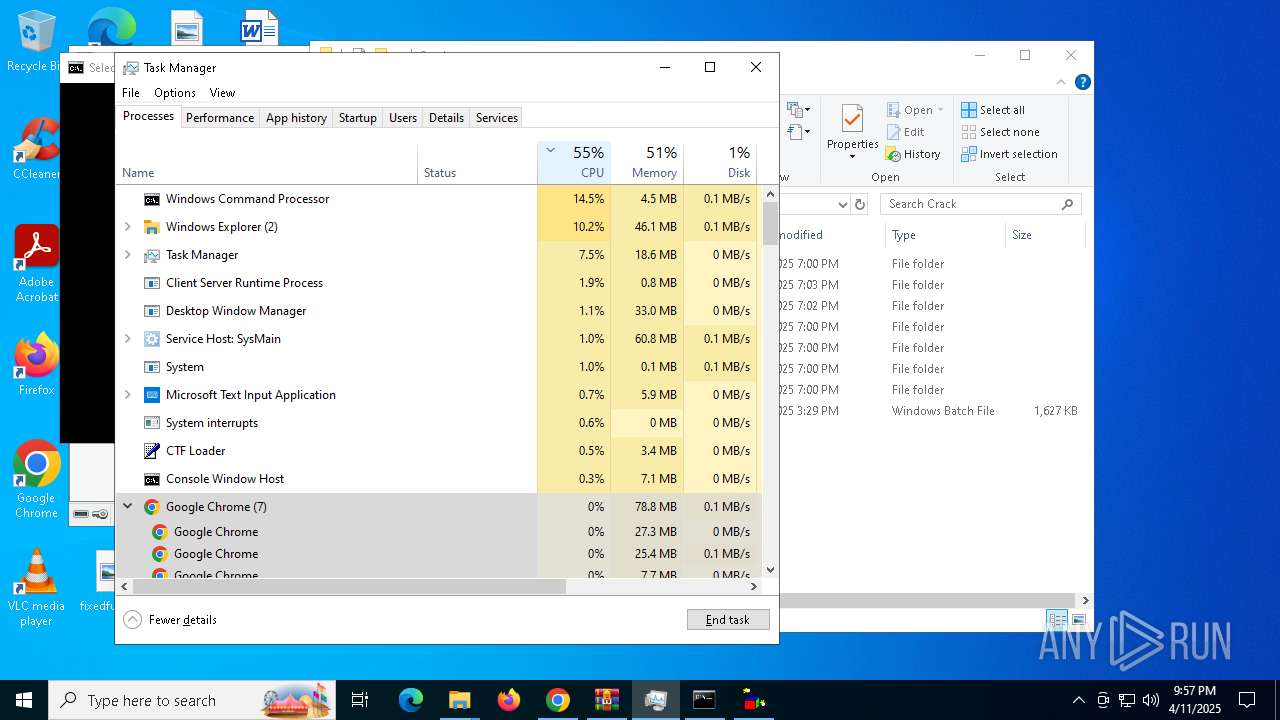Sort processes by Memory column
The height and width of the screenshot is (720, 1280).
647,163
